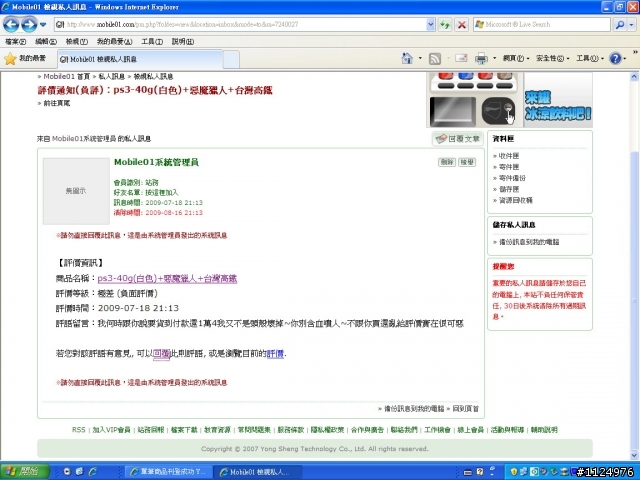Open the 我的最愛(A) menu
Viewport: 640px width, 480px height.
click(x=114, y=41)
